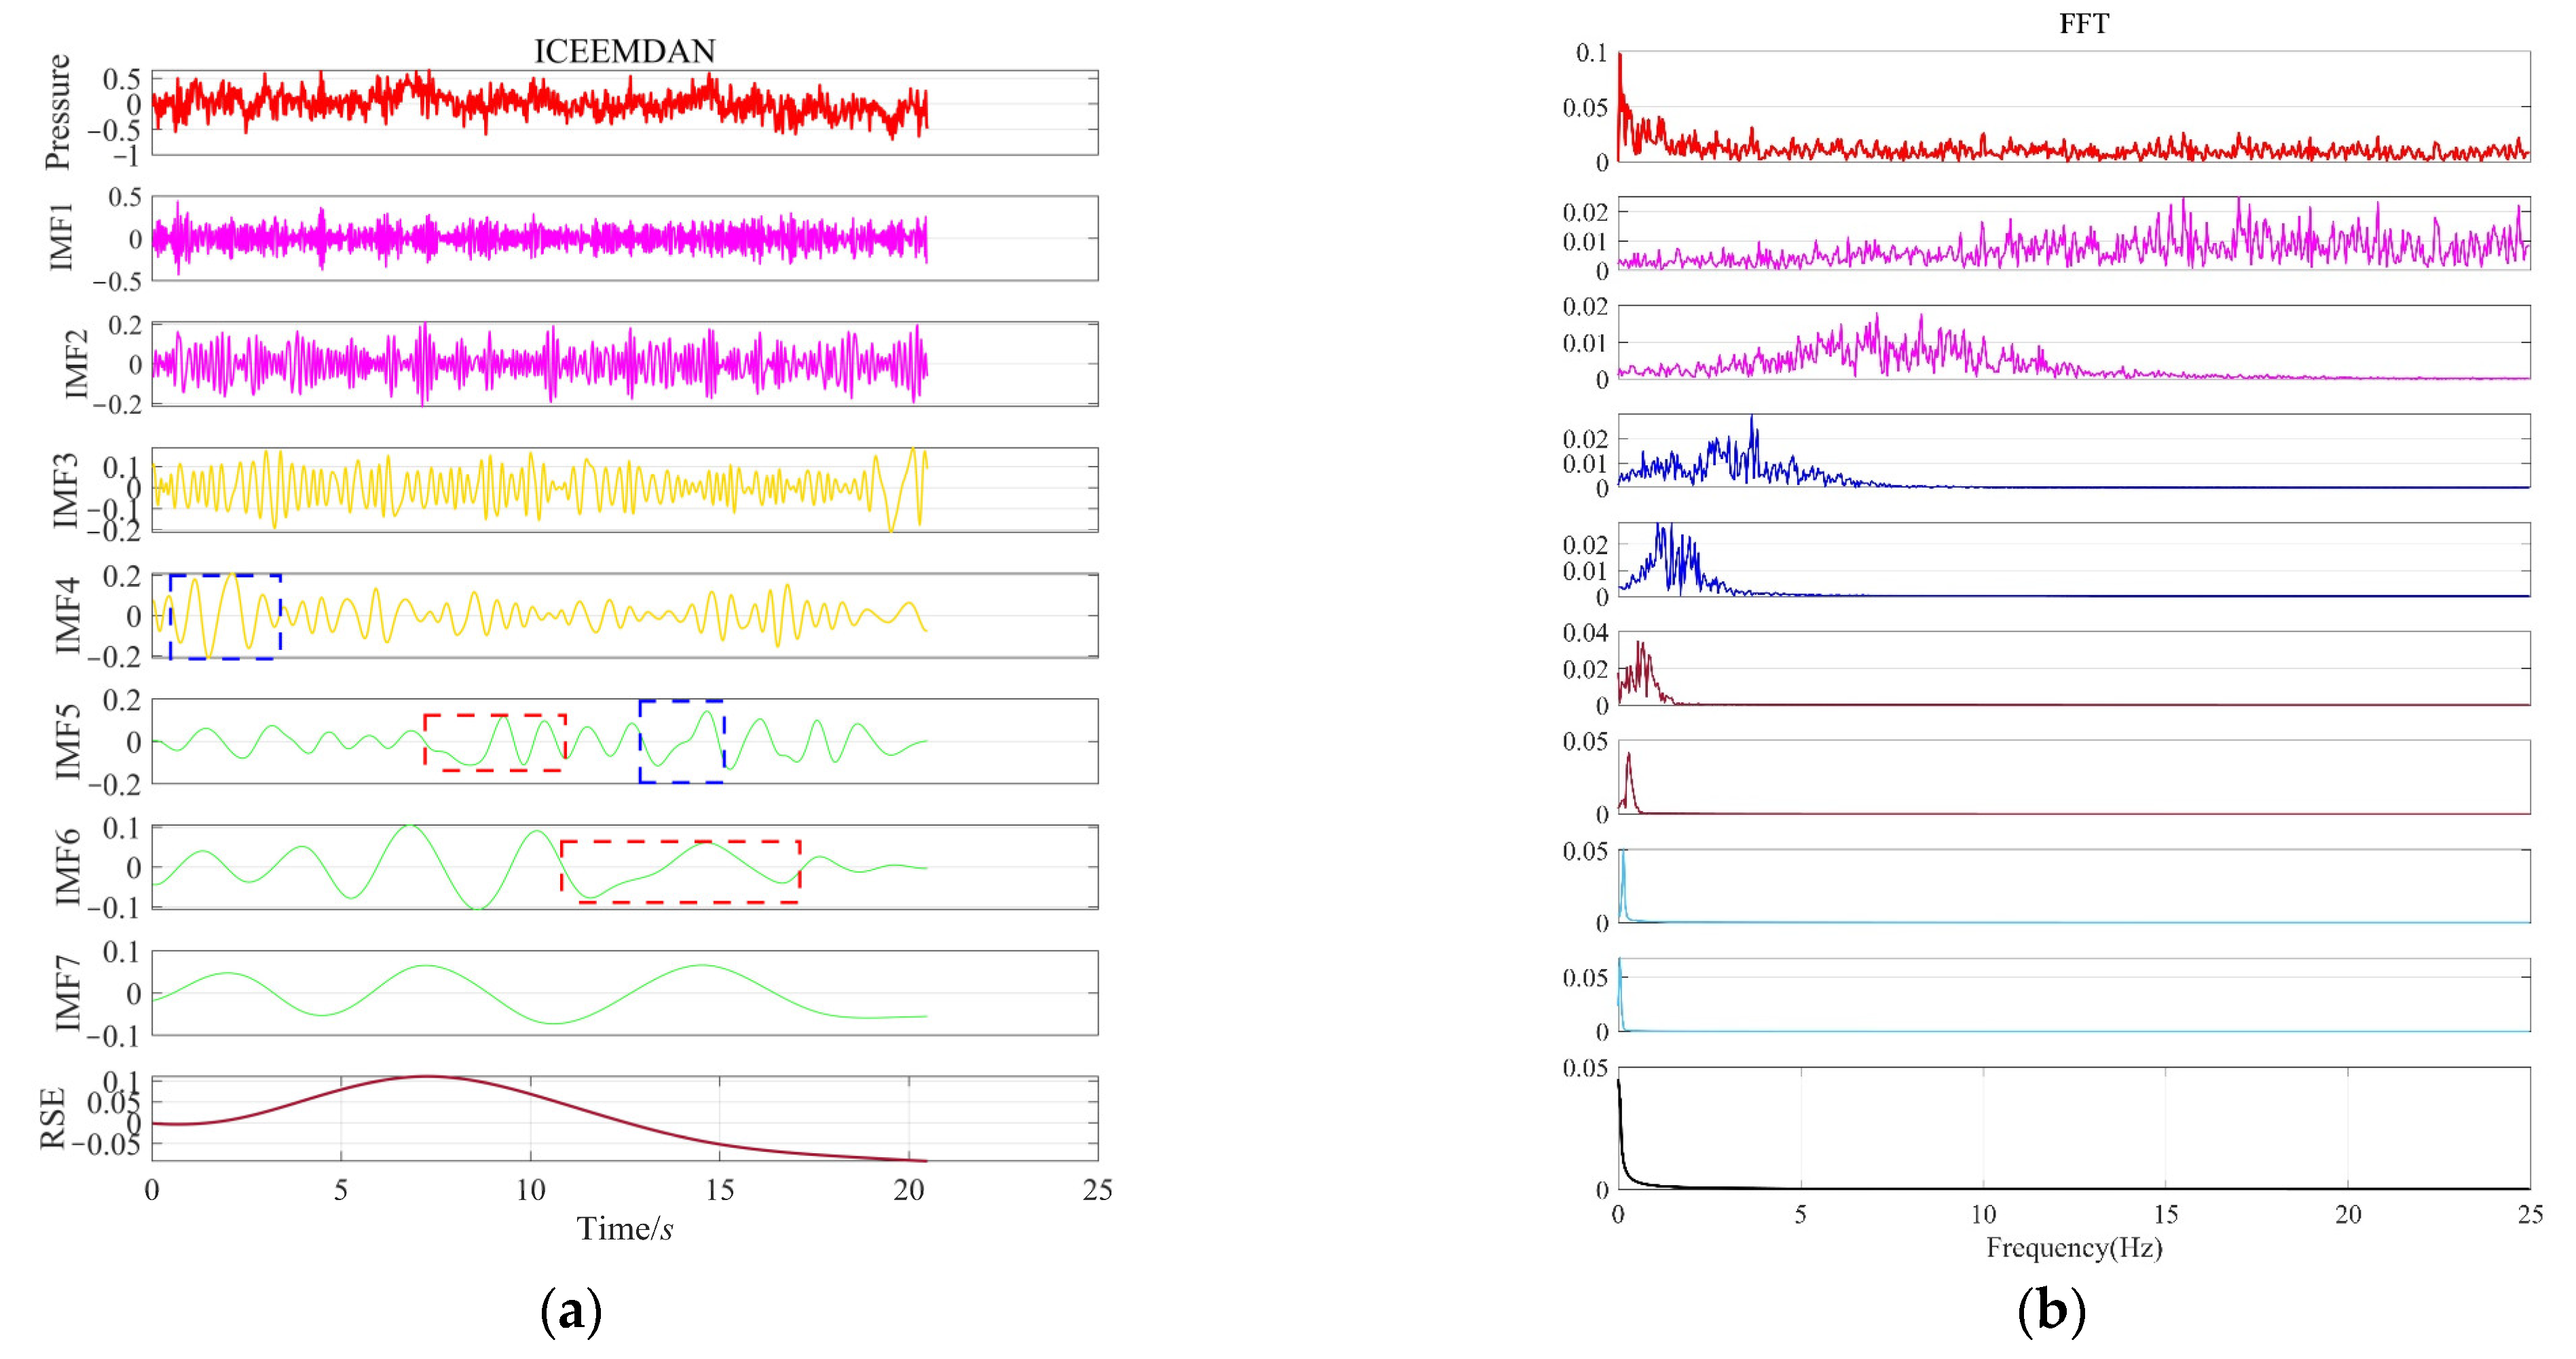
Task: Click the Pressure axis label
Action: pyautogui.click(x=58, y=112)
